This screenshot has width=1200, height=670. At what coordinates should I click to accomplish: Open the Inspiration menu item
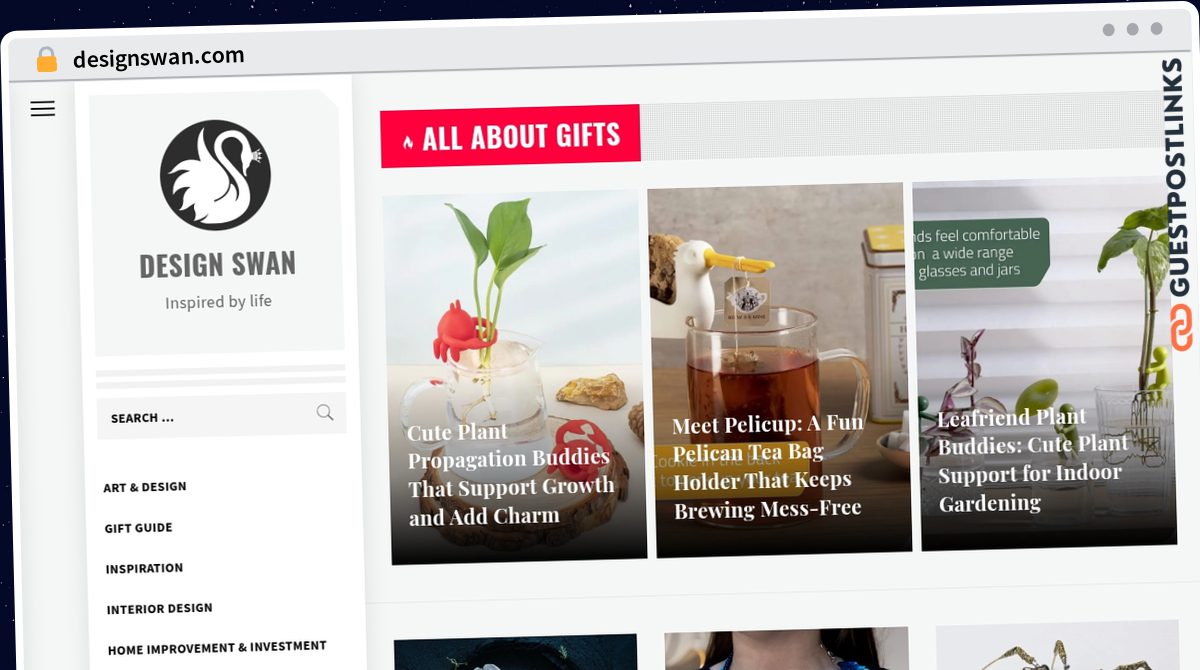pyautogui.click(x=144, y=568)
